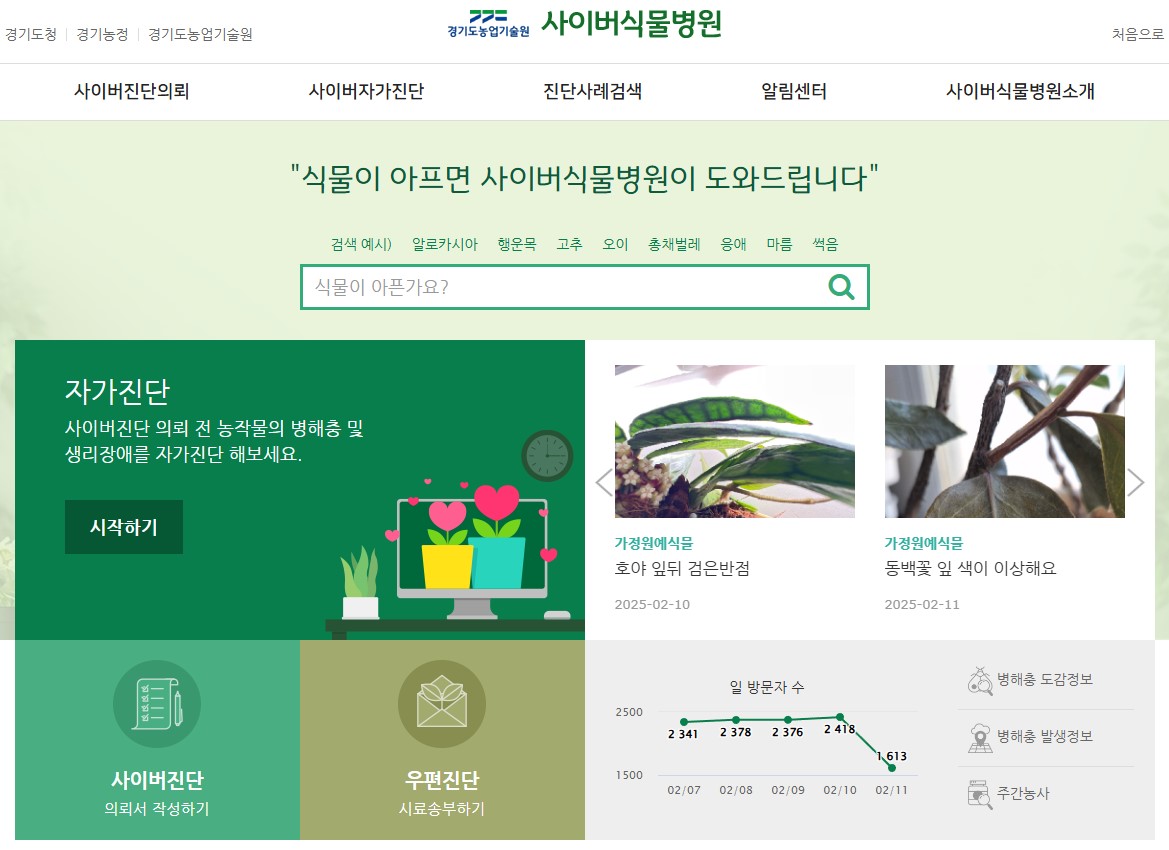Click the 처음으로 link
1169x850 pixels.
tap(1138, 34)
